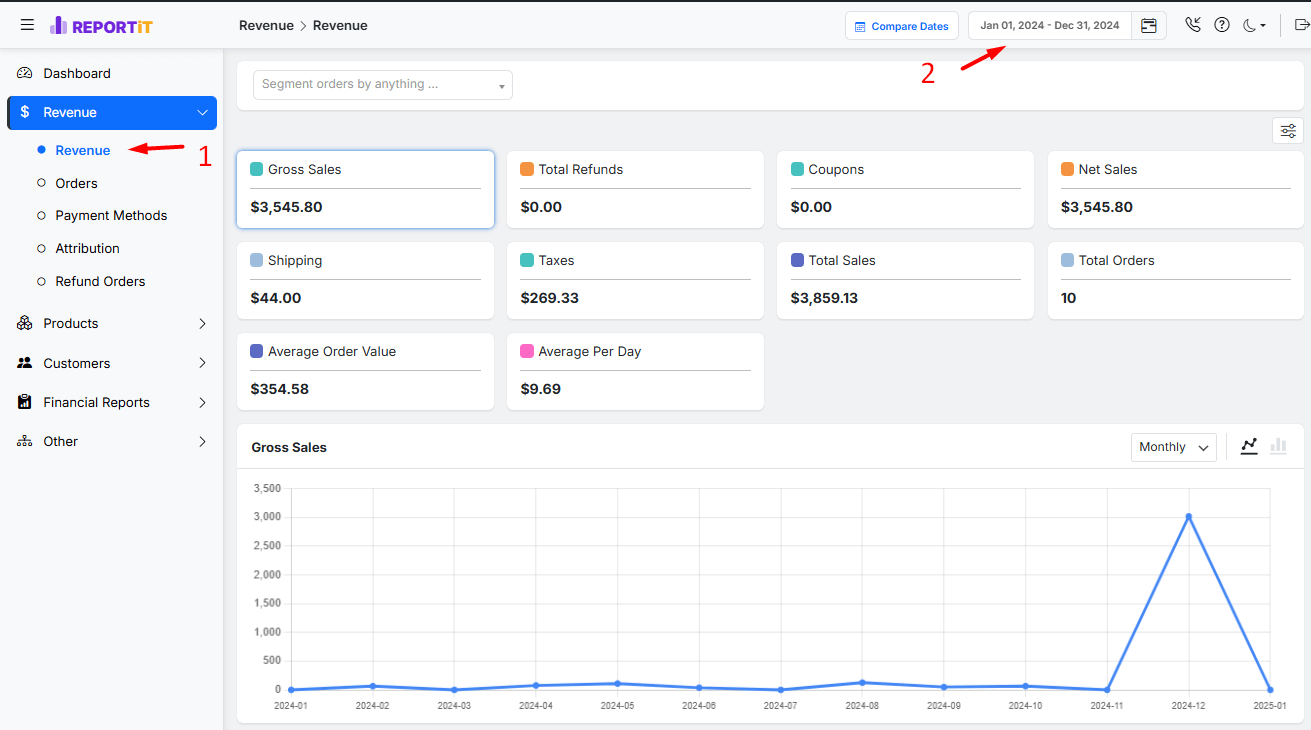Open the Monthly interval dropdown

1173,447
